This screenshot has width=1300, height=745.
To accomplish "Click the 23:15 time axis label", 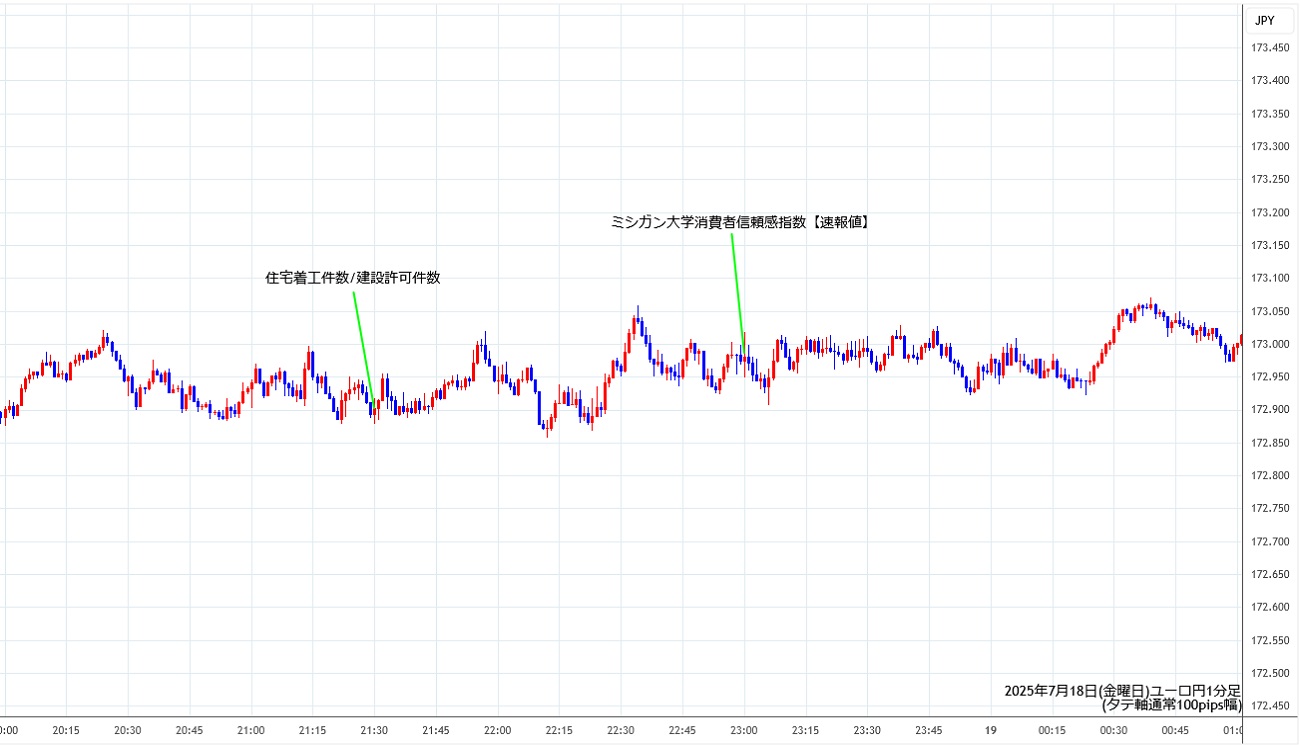I will [805, 731].
